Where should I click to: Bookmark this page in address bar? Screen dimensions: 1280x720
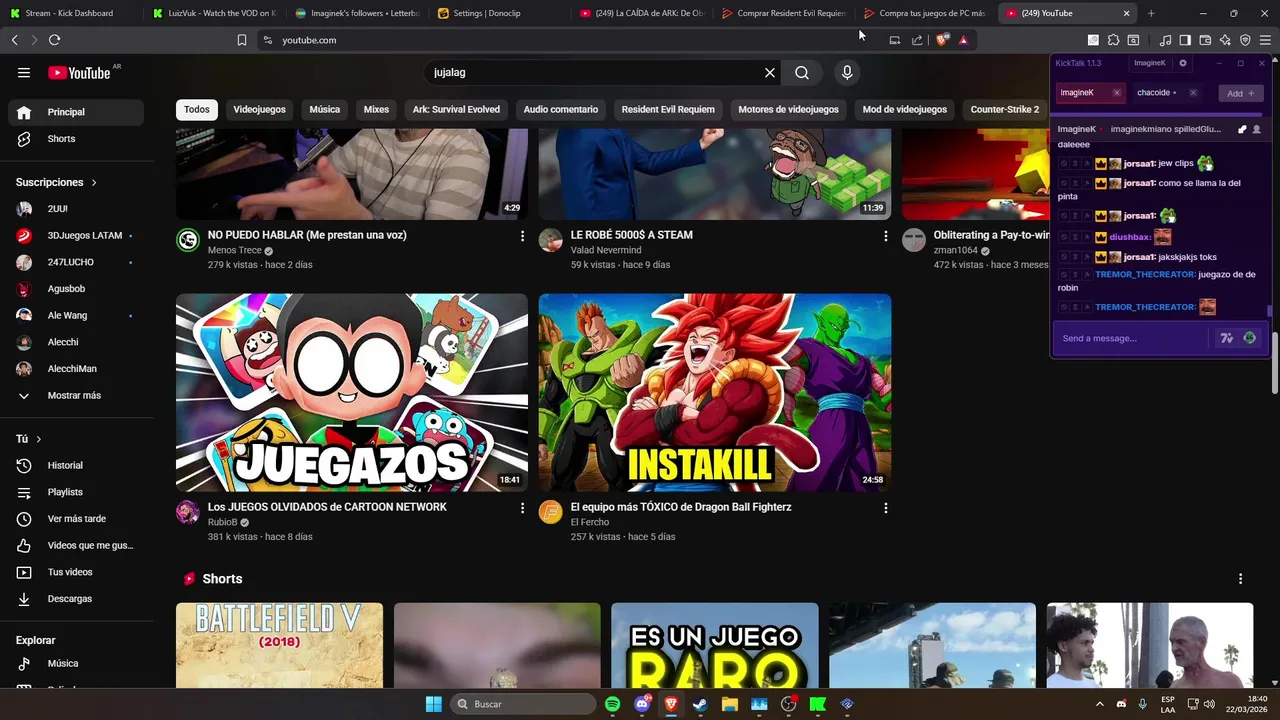click(x=242, y=40)
